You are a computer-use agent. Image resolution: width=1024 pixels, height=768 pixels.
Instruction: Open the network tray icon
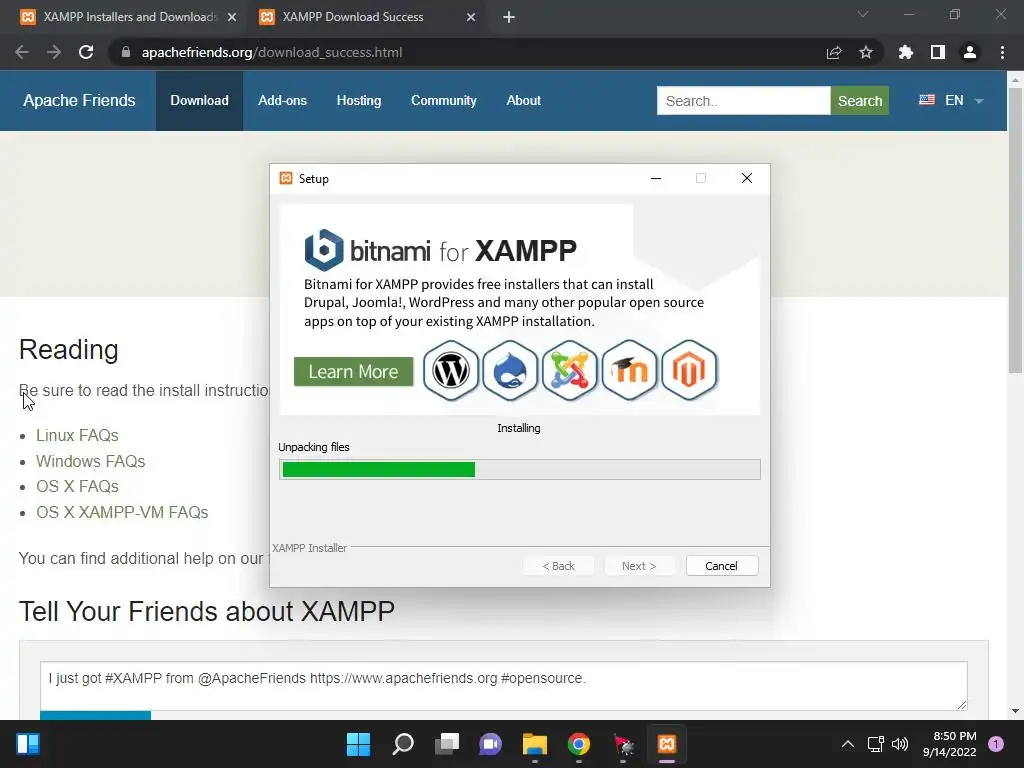875,744
